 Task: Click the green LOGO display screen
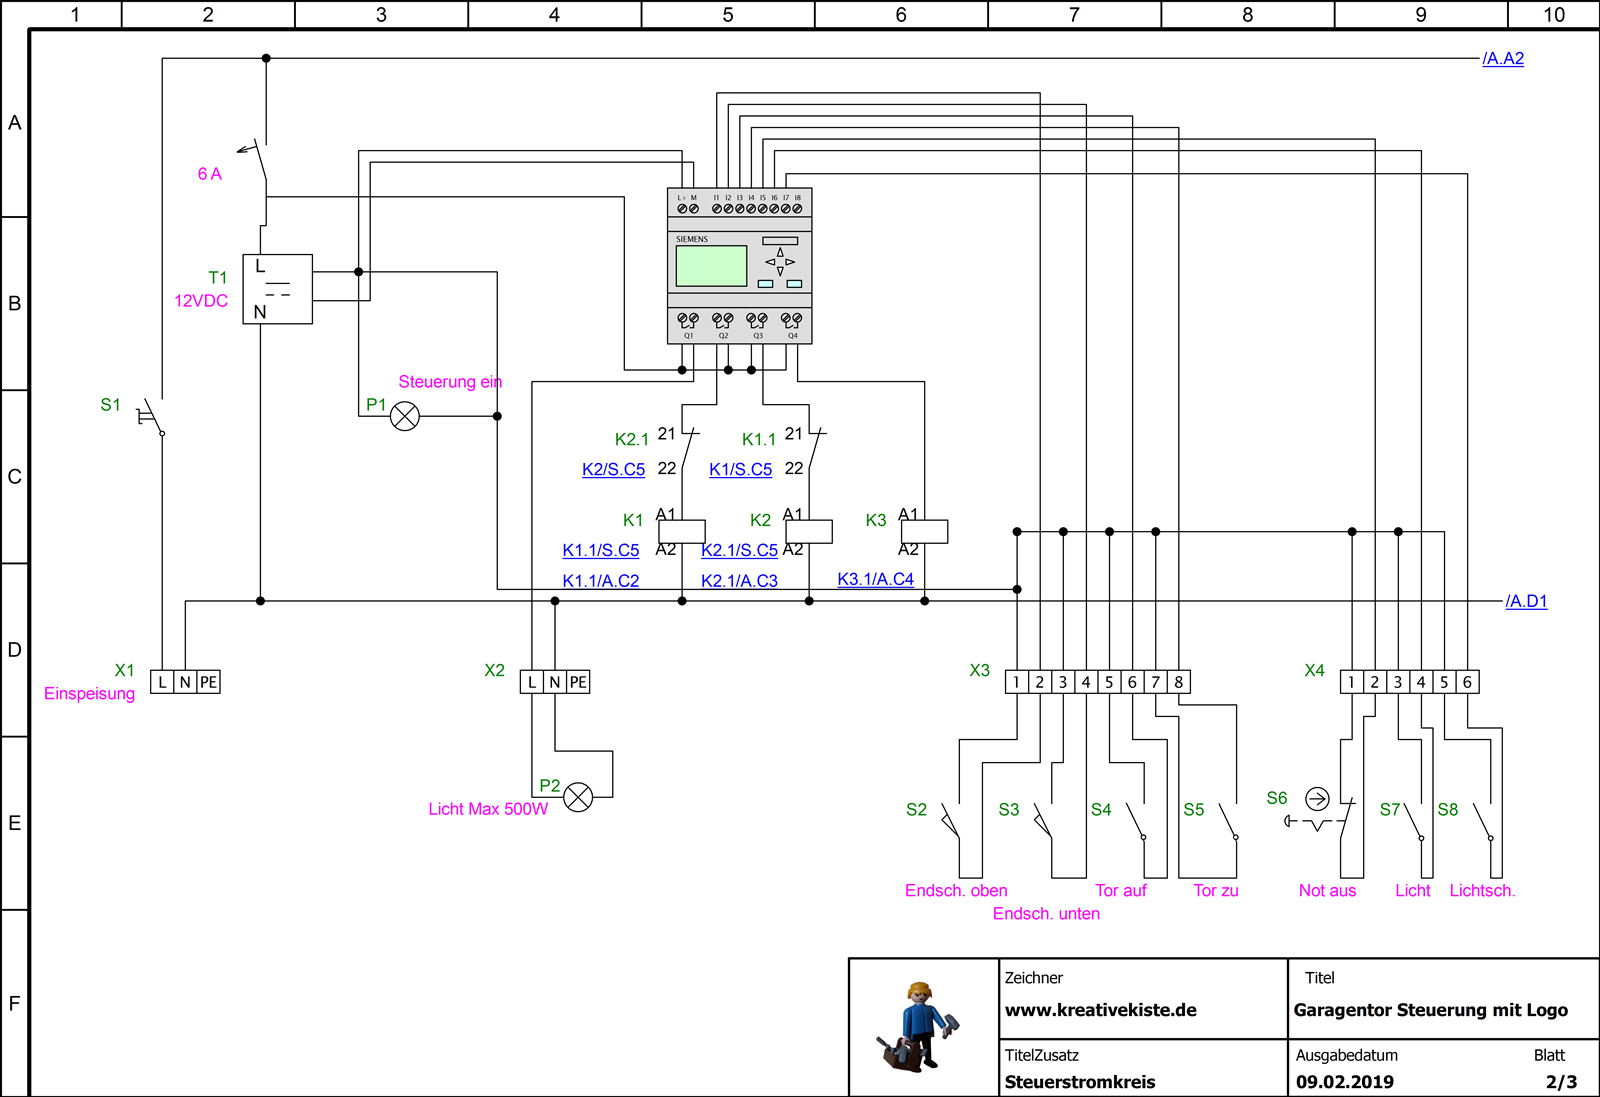pyautogui.click(x=710, y=266)
